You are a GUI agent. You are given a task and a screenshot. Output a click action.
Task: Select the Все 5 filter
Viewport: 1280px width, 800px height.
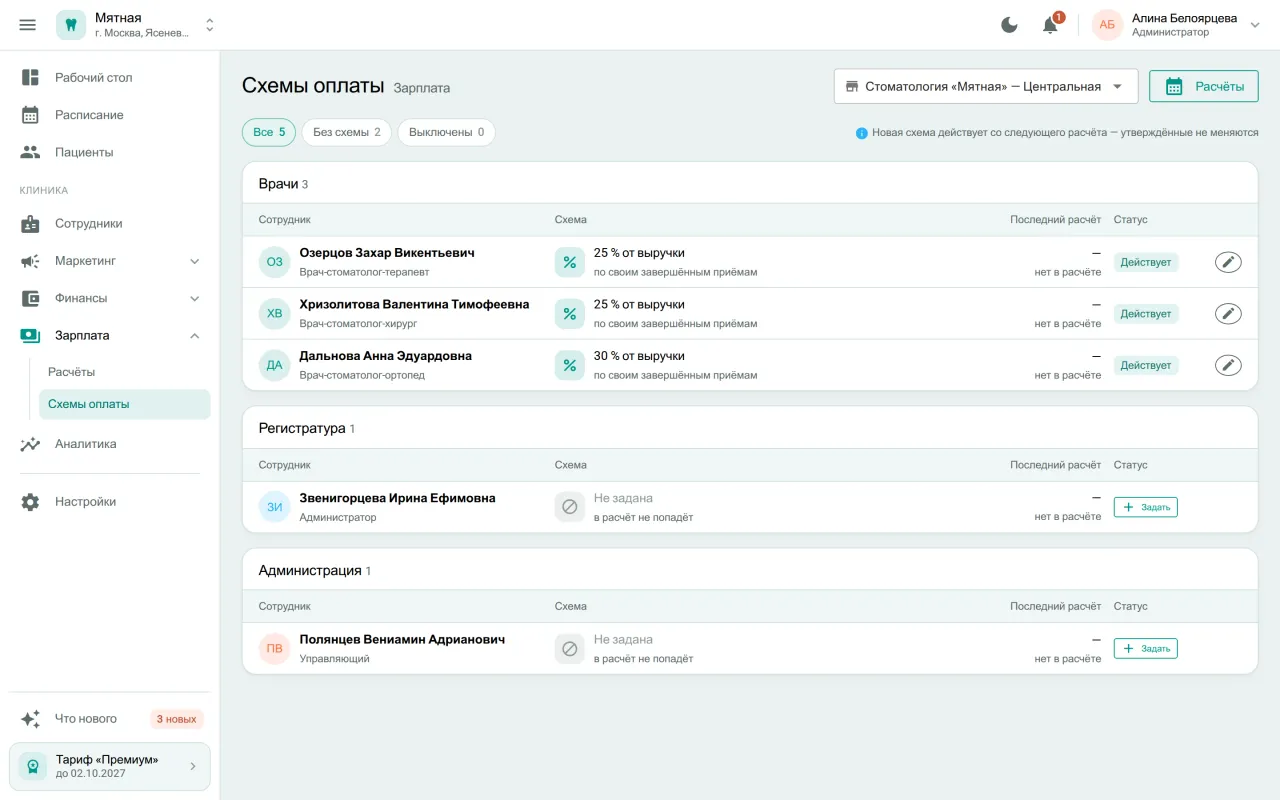point(269,132)
